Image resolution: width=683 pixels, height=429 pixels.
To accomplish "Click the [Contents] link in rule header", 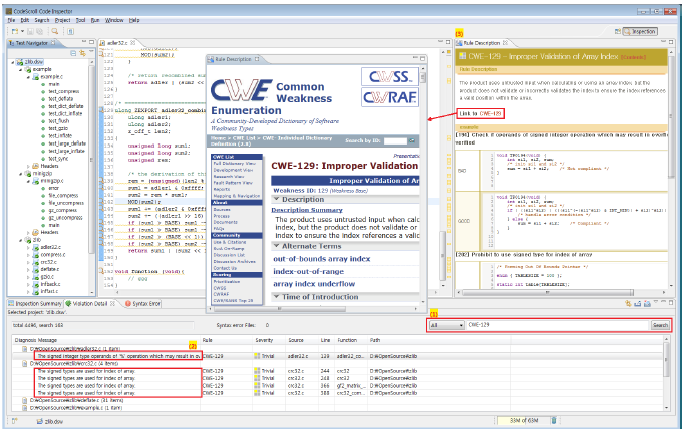I will pyautogui.click(x=633, y=57).
